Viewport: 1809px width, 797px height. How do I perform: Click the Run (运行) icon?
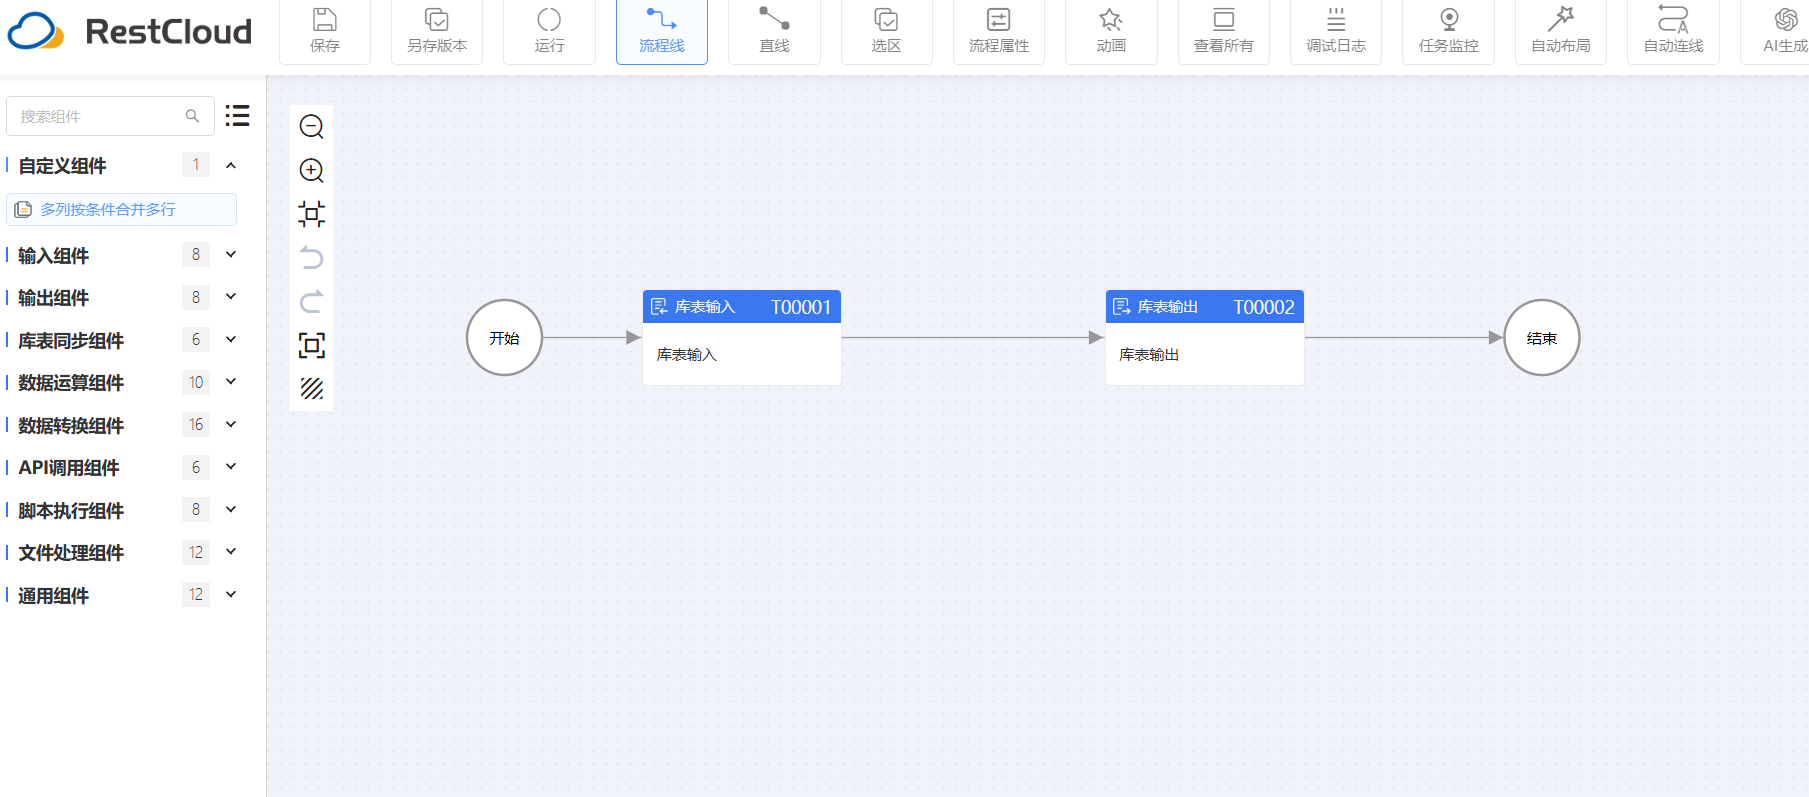coord(549,31)
